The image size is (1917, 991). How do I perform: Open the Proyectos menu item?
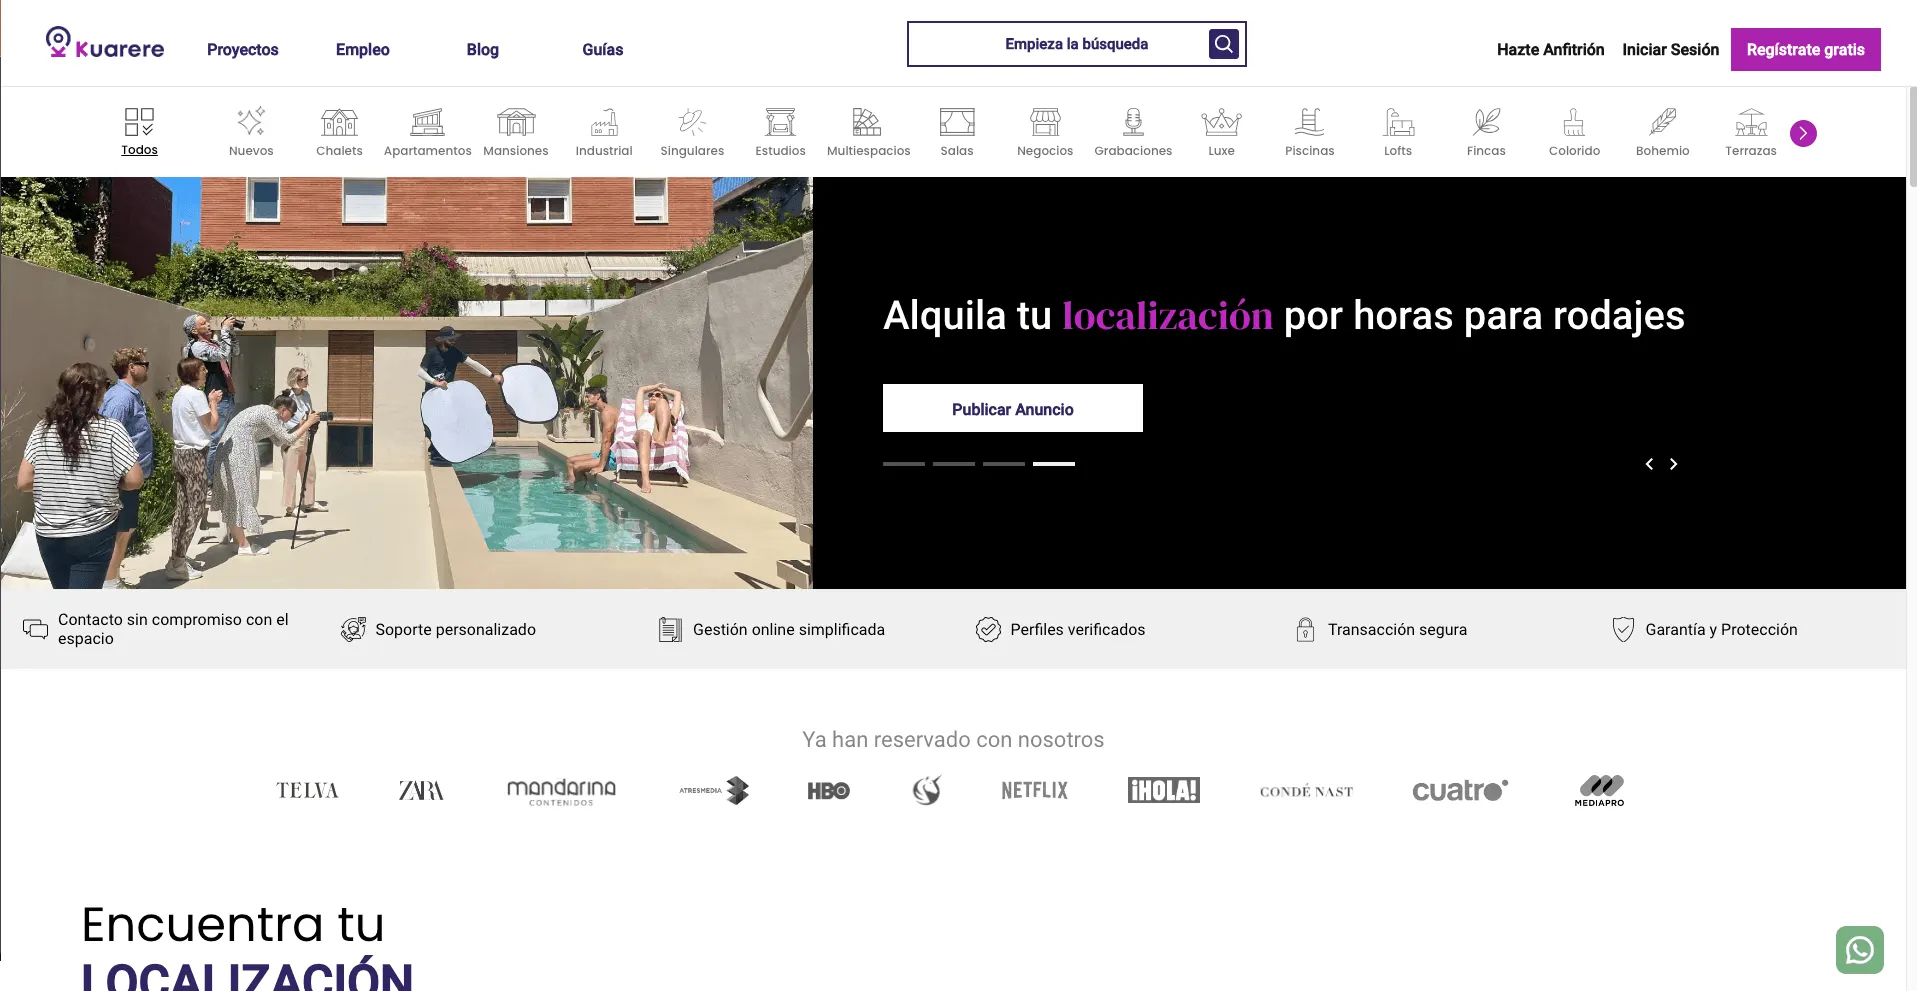(243, 49)
